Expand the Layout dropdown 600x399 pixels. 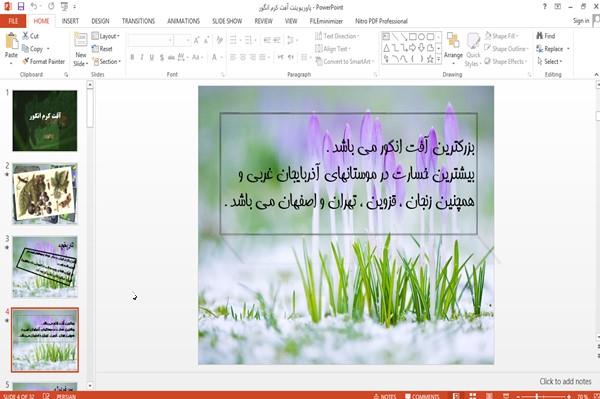(x=106, y=36)
